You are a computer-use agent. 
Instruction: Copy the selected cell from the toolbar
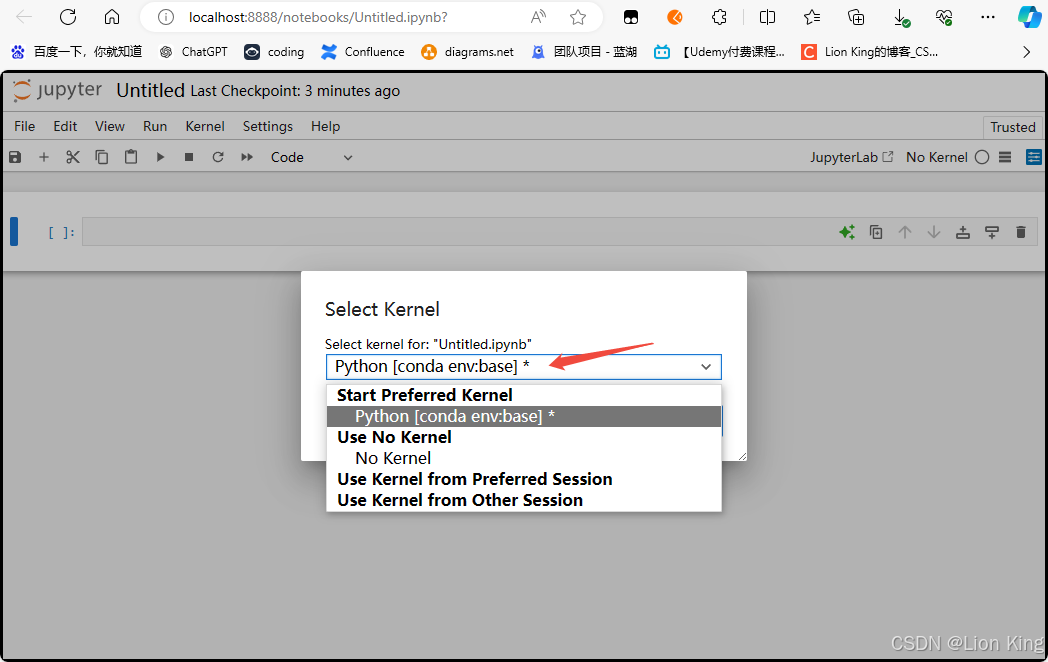[102, 157]
